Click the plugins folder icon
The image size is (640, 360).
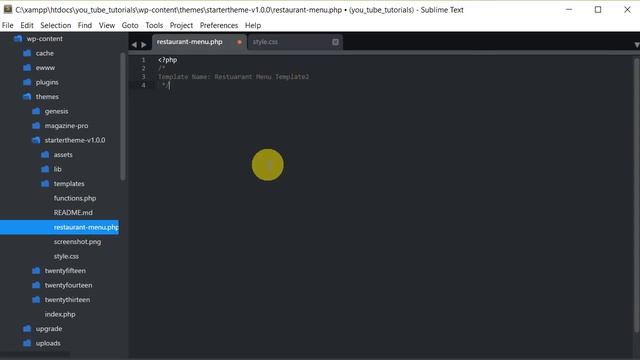(x=27, y=82)
